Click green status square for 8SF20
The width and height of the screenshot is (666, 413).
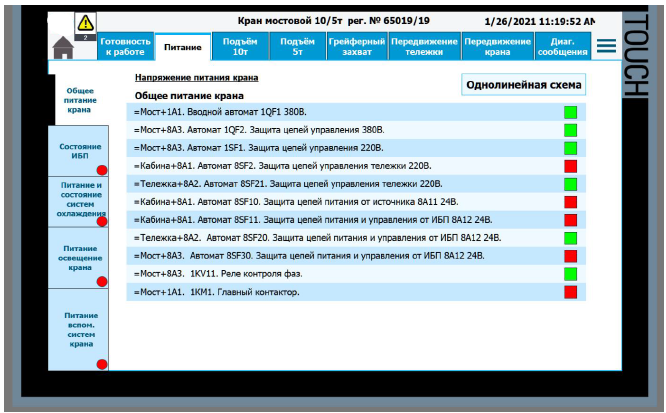pos(570,238)
